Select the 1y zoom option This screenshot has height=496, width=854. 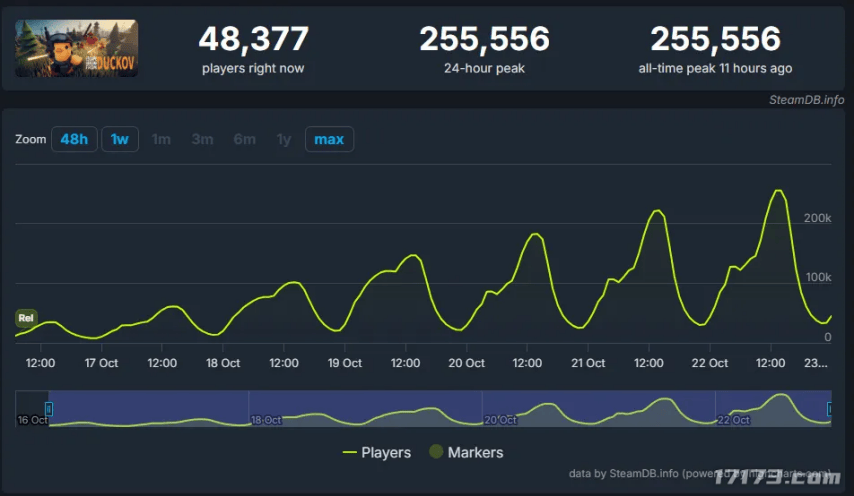[284, 139]
